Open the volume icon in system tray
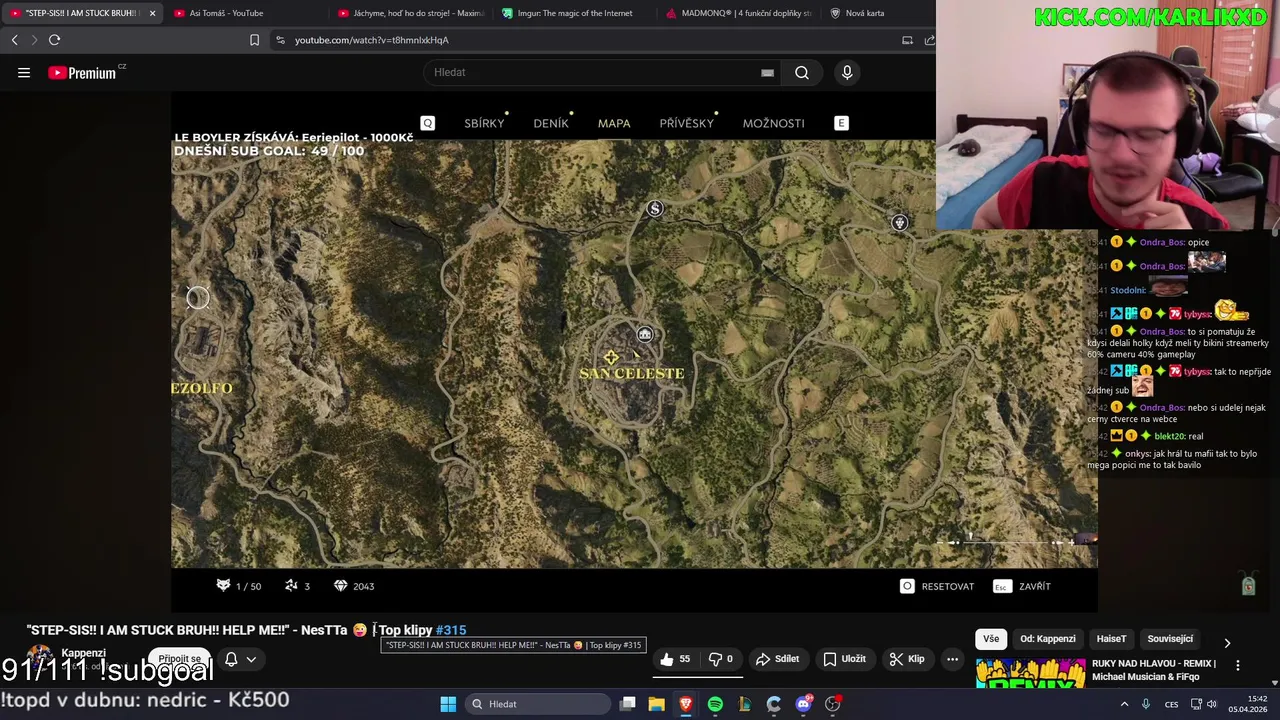Screen dimensions: 1280x720 tap(1211, 704)
